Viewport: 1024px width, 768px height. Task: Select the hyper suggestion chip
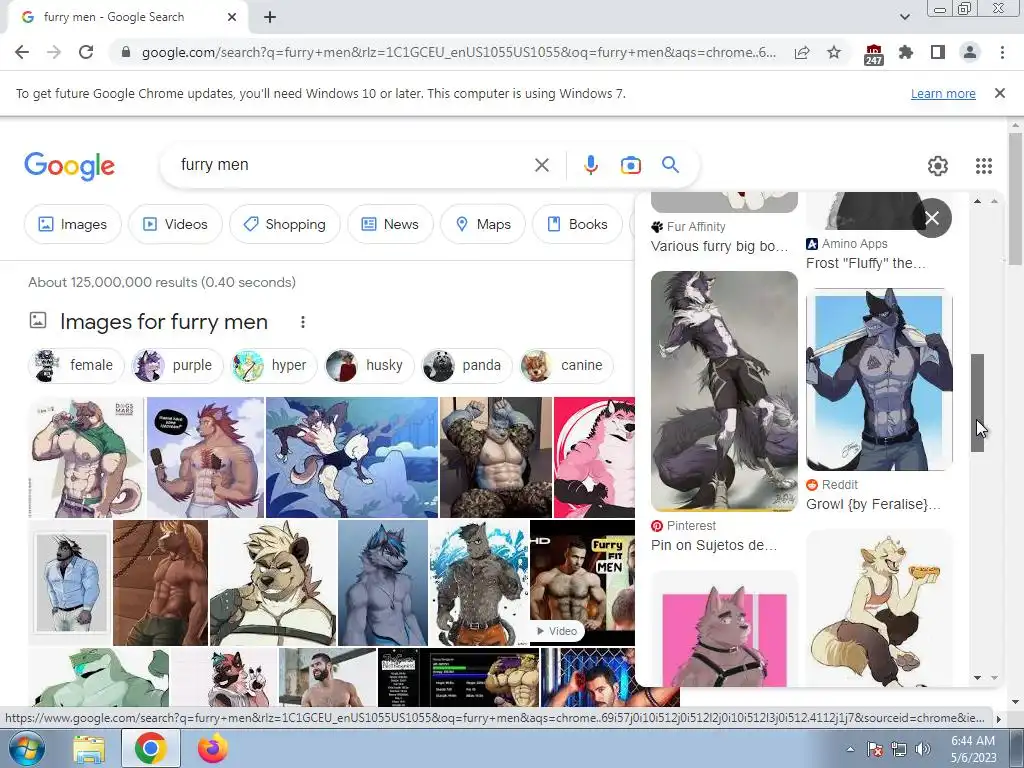(273, 365)
